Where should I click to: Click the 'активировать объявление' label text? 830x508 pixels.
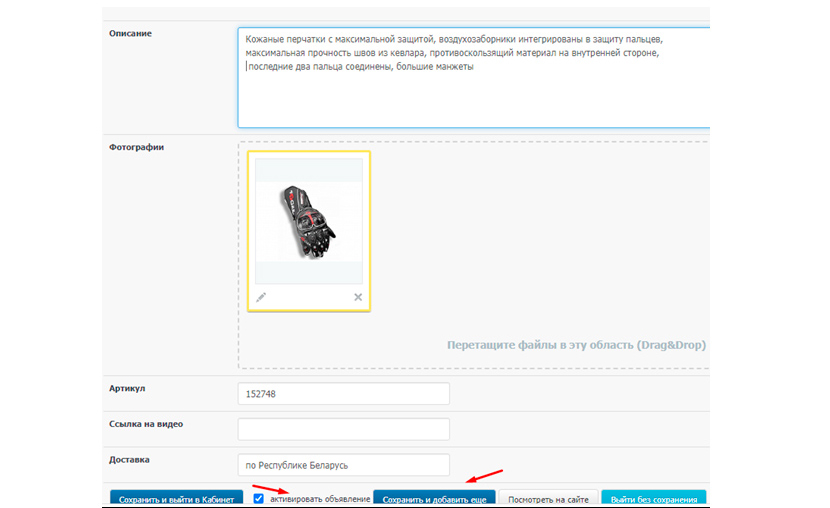(319, 499)
